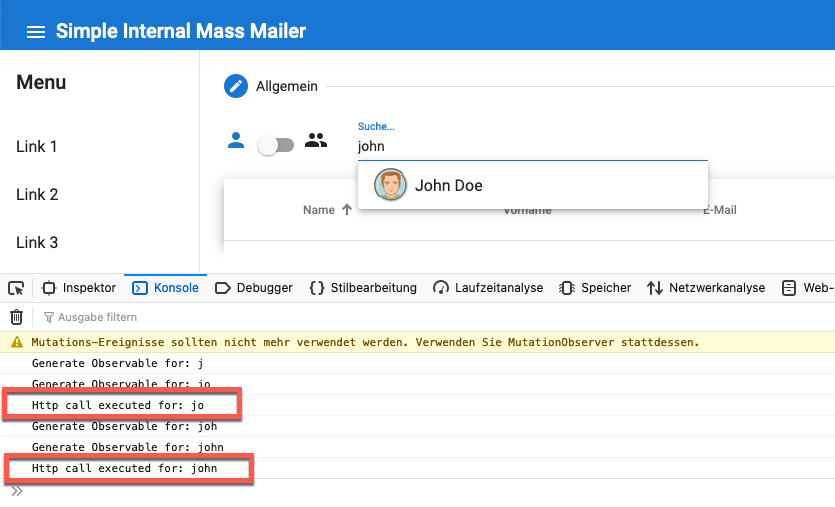Select John Doe from the suggestion dropdown

pyautogui.click(x=448, y=185)
